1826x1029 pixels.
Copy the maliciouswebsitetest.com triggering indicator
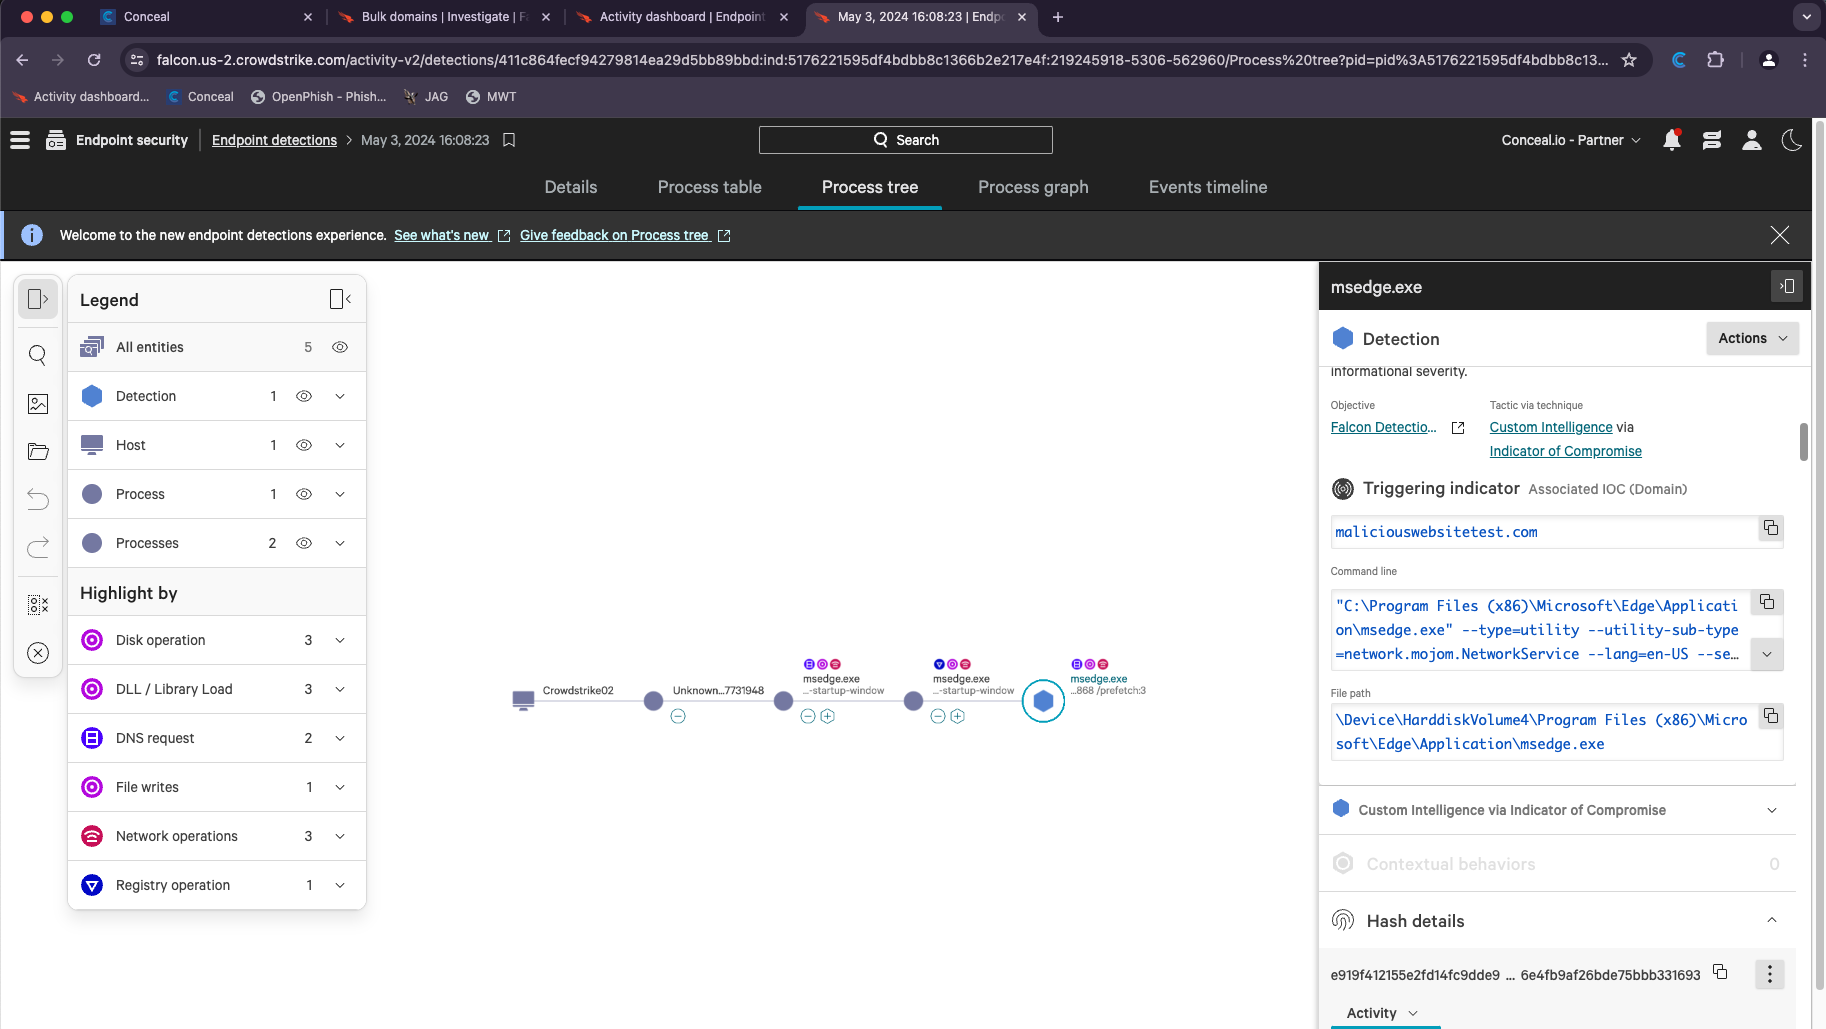(1771, 528)
